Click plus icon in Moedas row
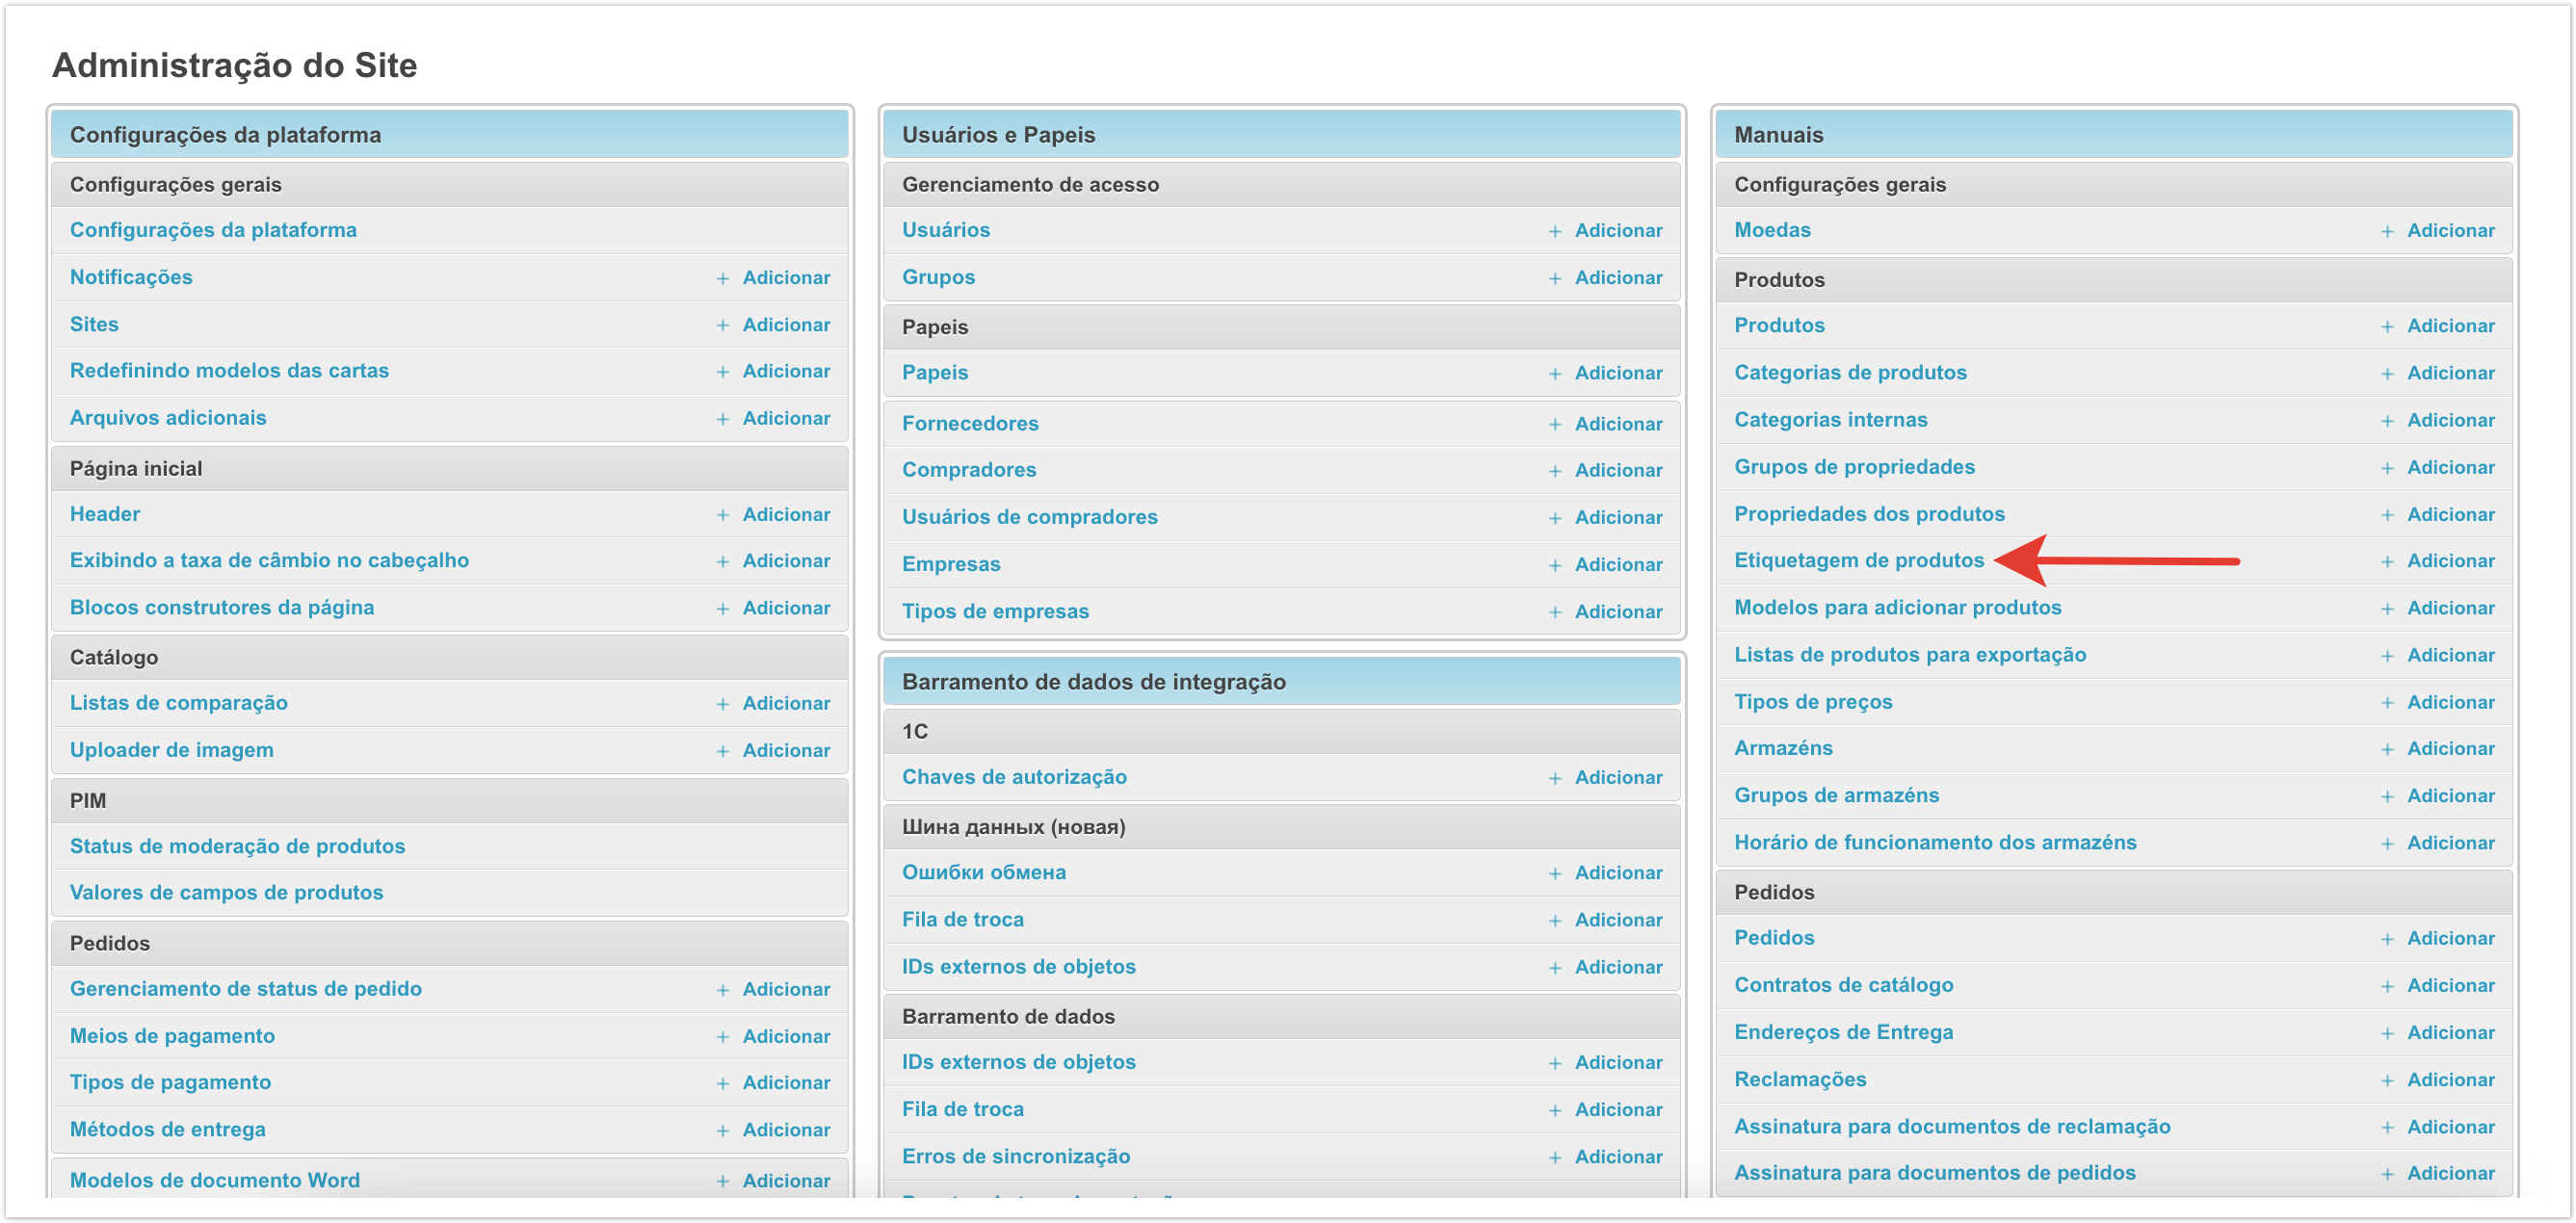This screenshot has height=1223, width=2576. tap(2386, 232)
